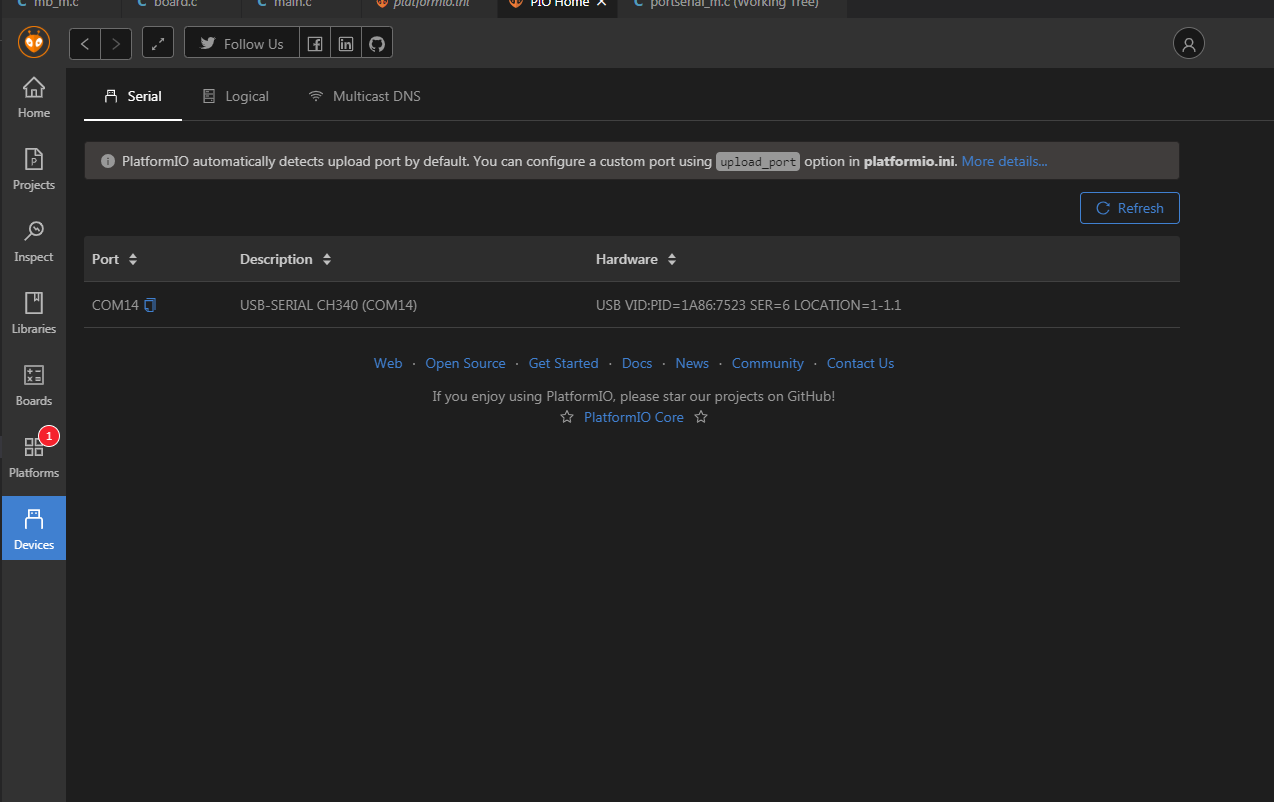Open PlatformIO's LinkedIn page
This screenshot has height=802, width=1274.
(x=345, y=43)
